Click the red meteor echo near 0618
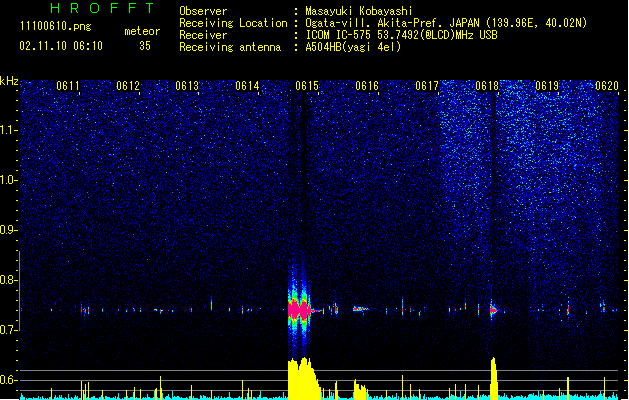This screenshot has width=629, height=400. click(493, 310)
